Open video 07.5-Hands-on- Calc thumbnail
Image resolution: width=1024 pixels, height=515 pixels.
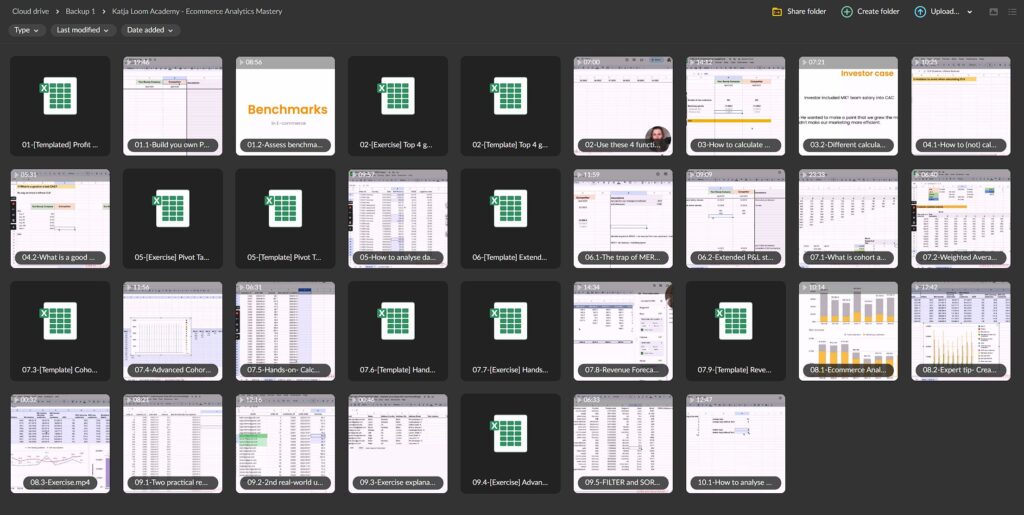(285, 331)
